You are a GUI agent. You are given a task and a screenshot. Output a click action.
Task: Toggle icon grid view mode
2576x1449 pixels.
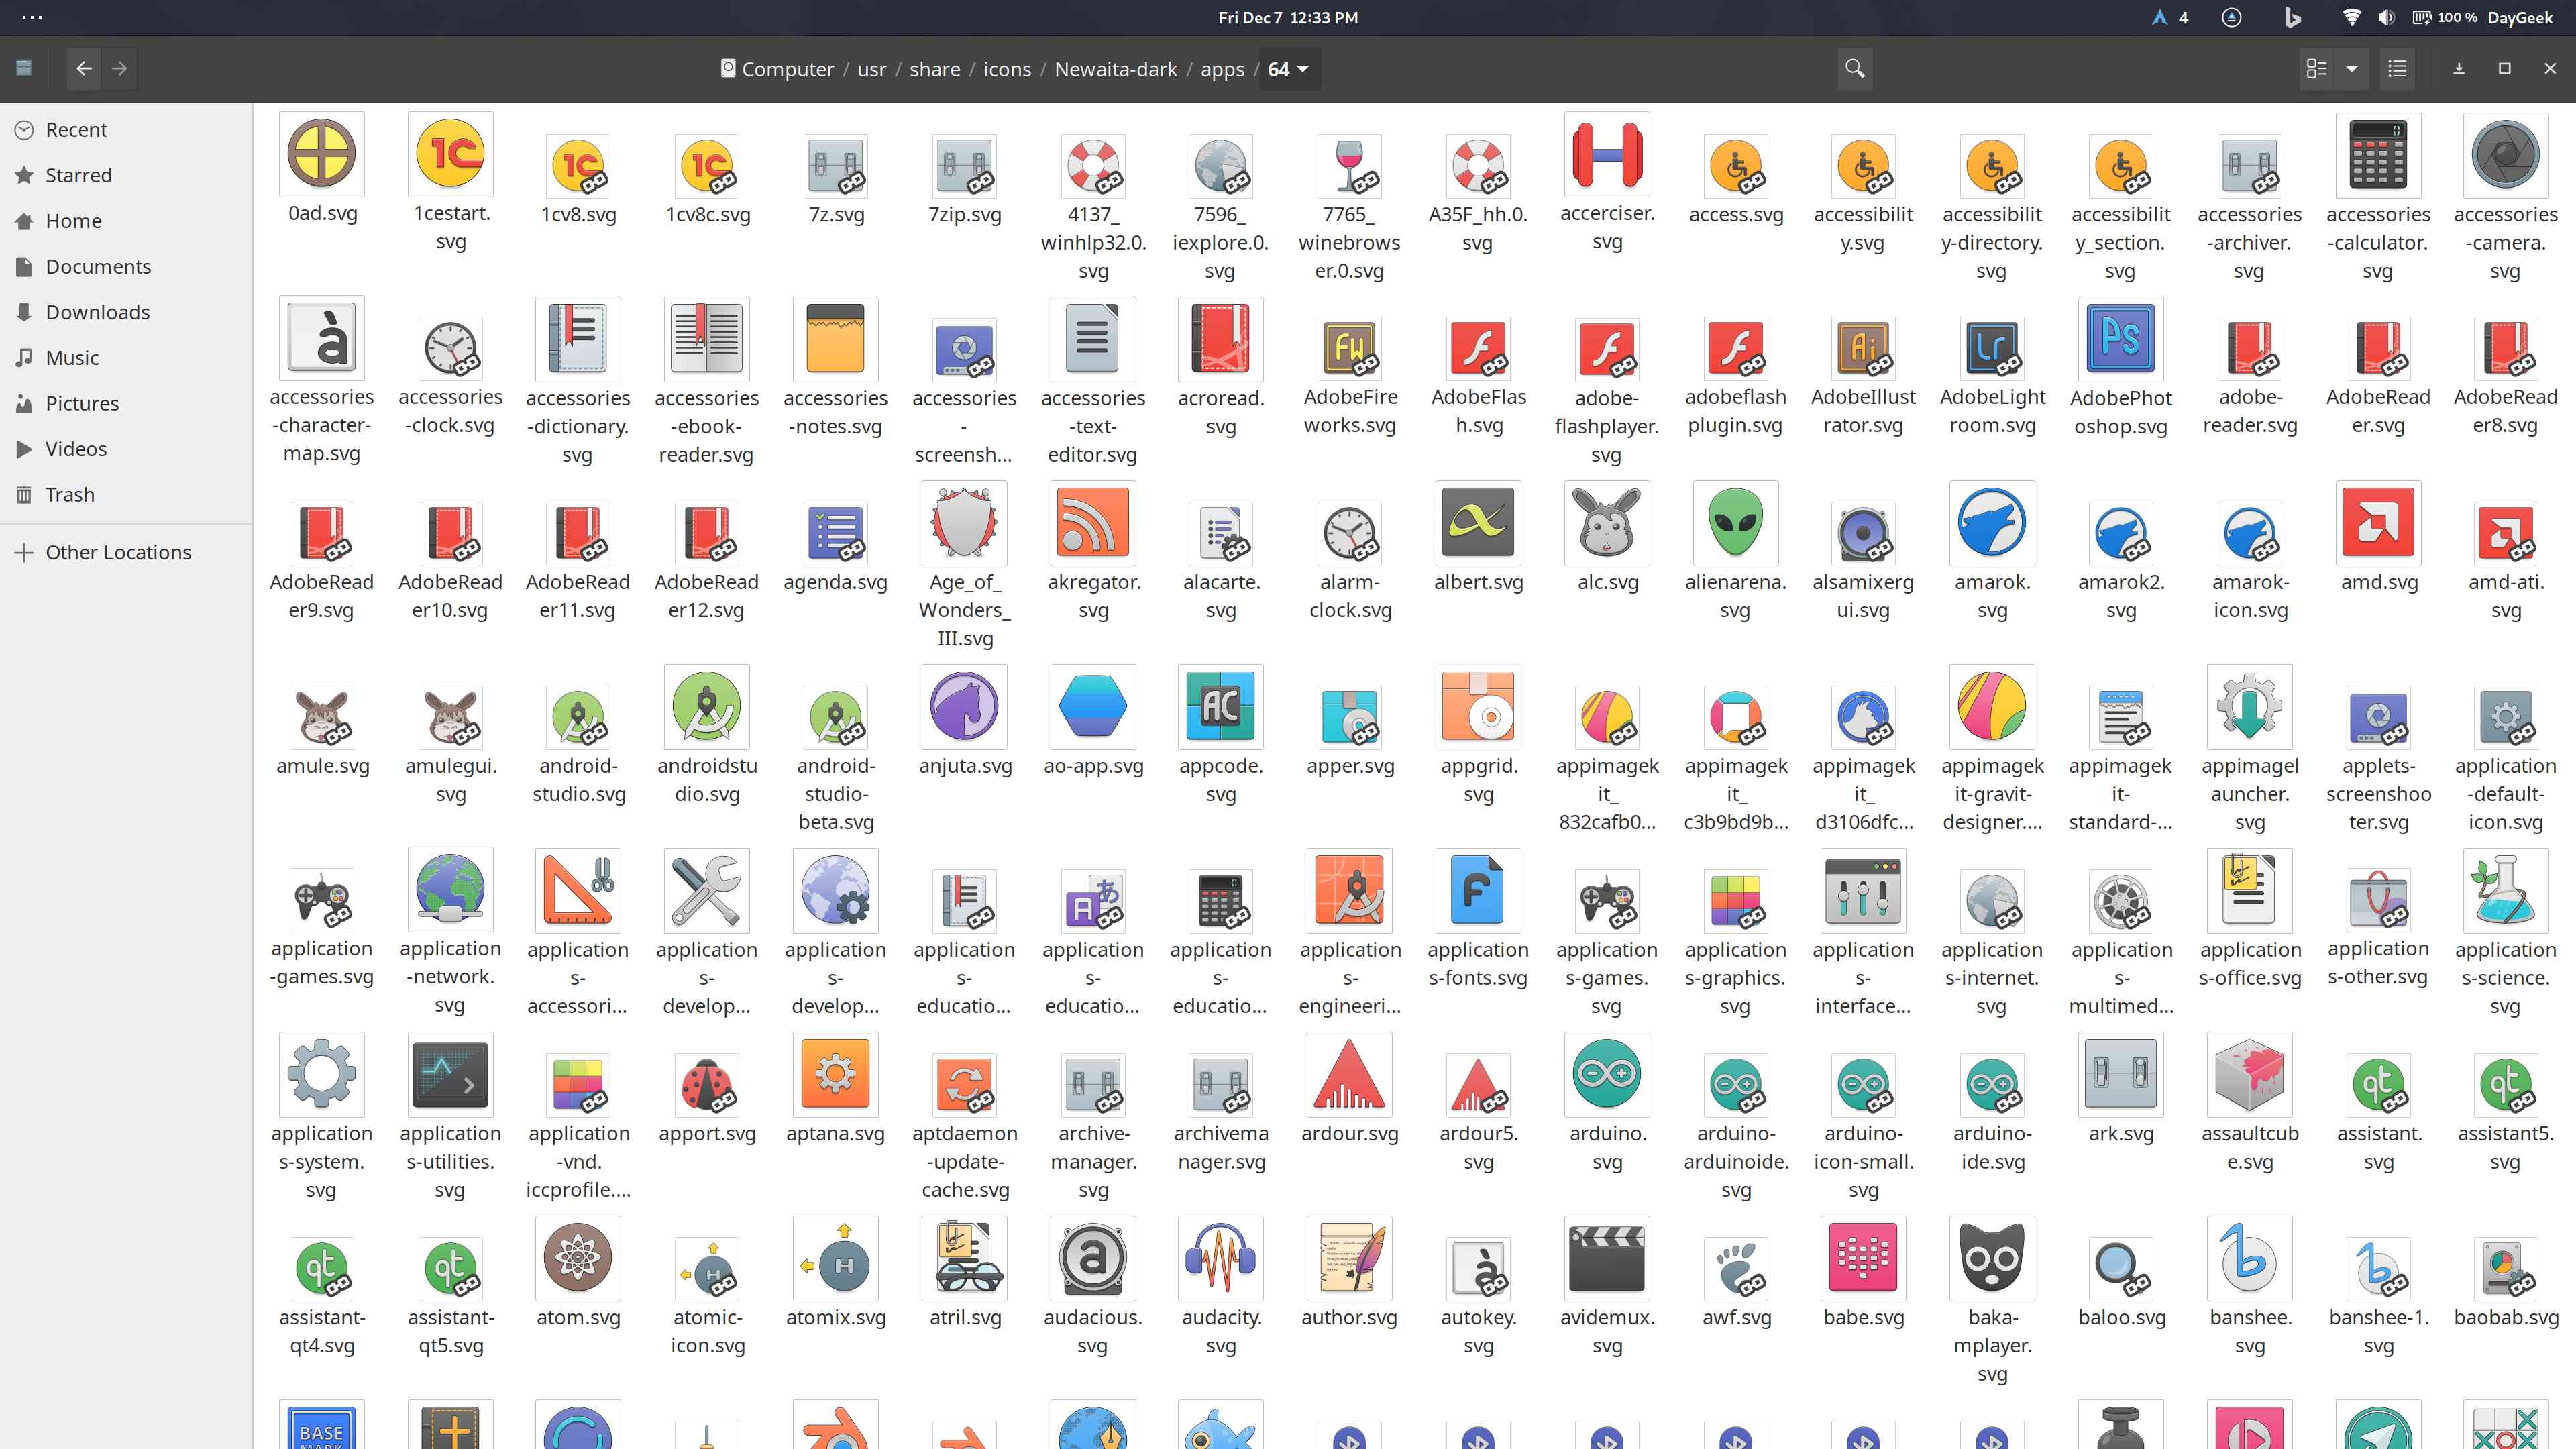click(2316, 69)
